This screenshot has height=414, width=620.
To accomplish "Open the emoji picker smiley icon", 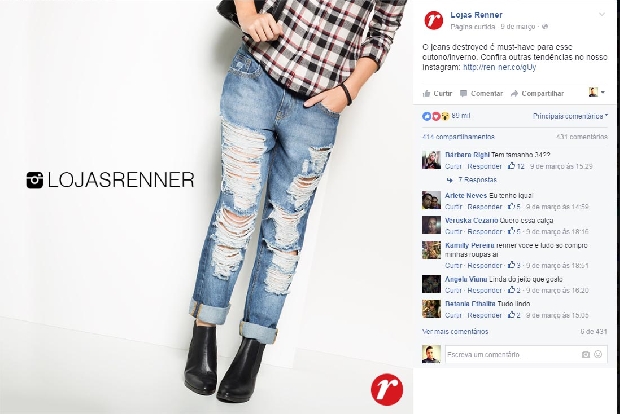I will (598, 354).
